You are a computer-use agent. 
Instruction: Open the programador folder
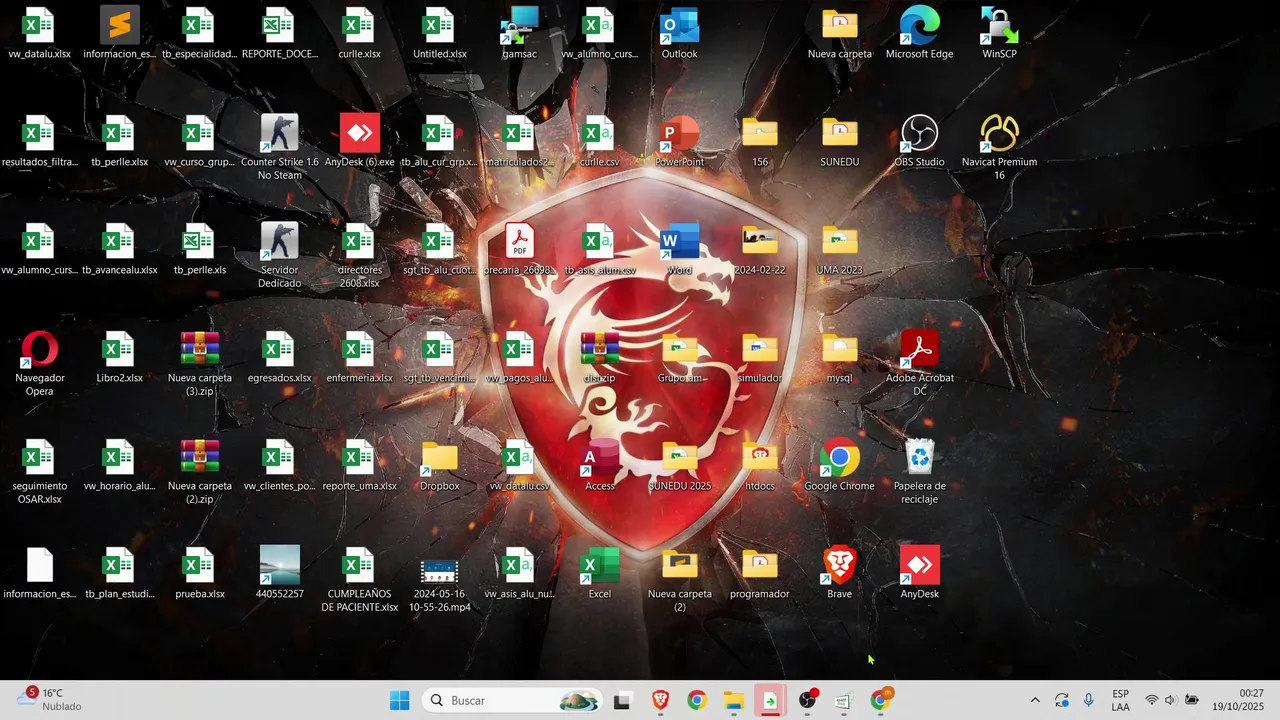click(x=759, y=573)
